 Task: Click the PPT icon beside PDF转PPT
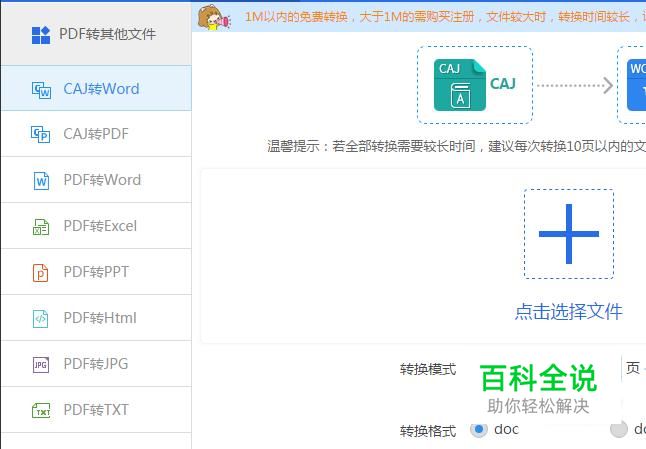tap(40, 273)
